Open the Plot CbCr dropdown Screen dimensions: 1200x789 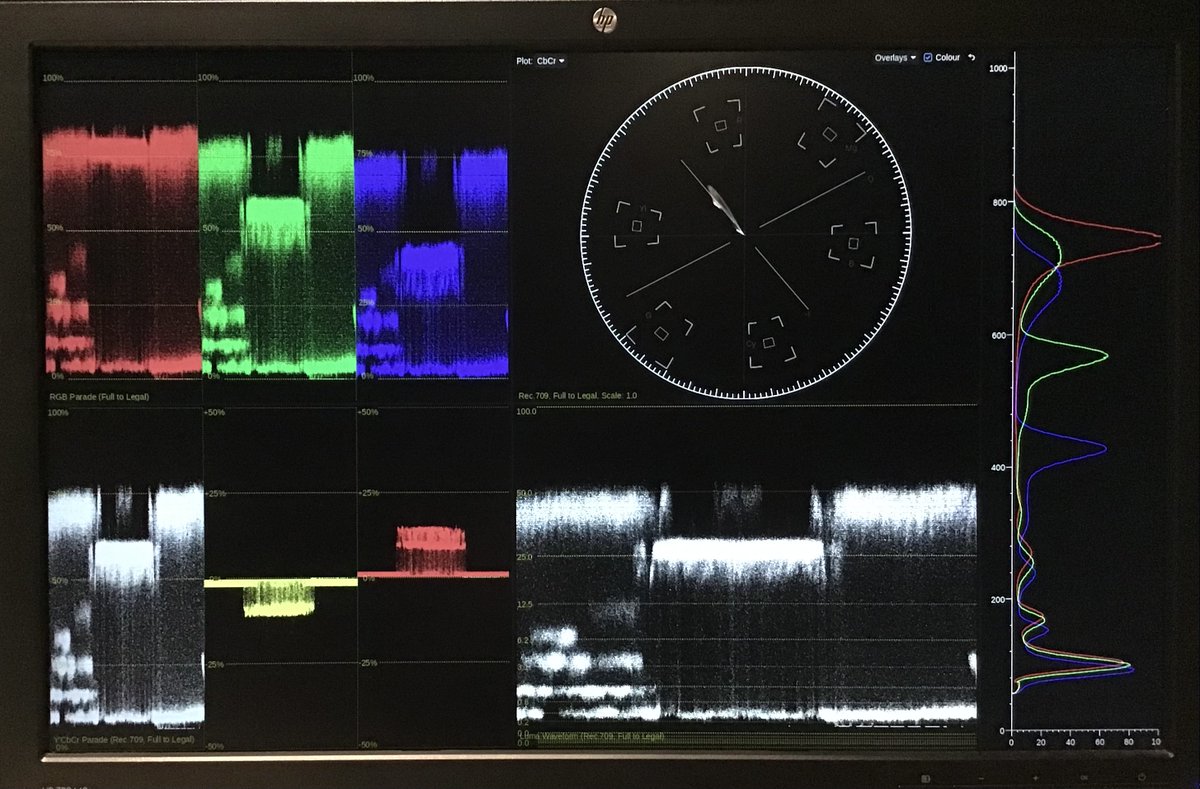pos(550,61)
